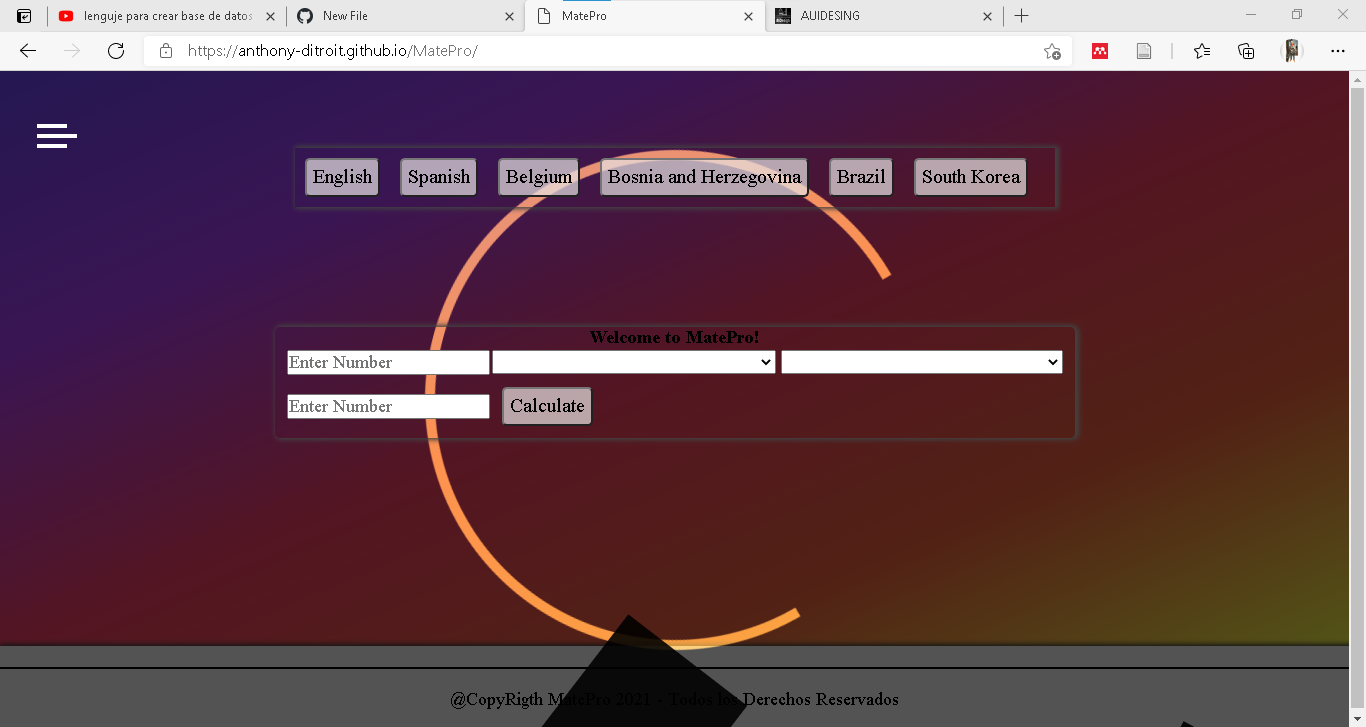The width and height of the screenshot is (1366, 727).
Task: Open the rightmost conversion dropdown
Action: 921,362
